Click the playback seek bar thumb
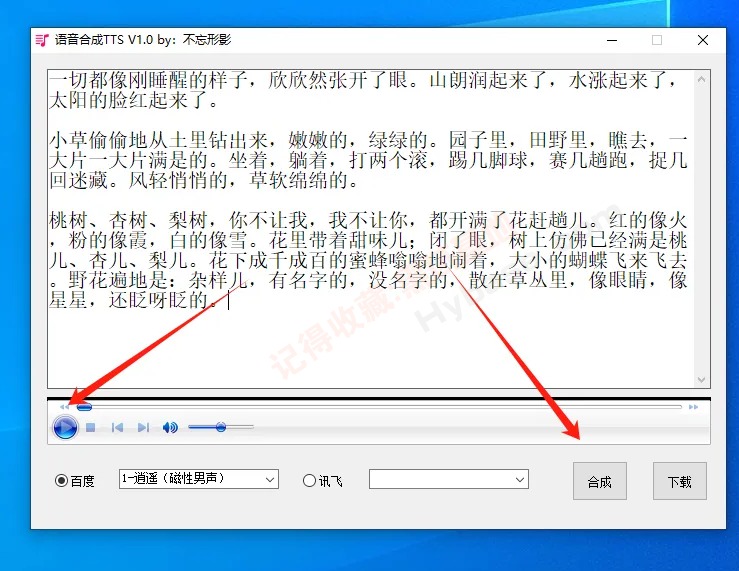 84,407
